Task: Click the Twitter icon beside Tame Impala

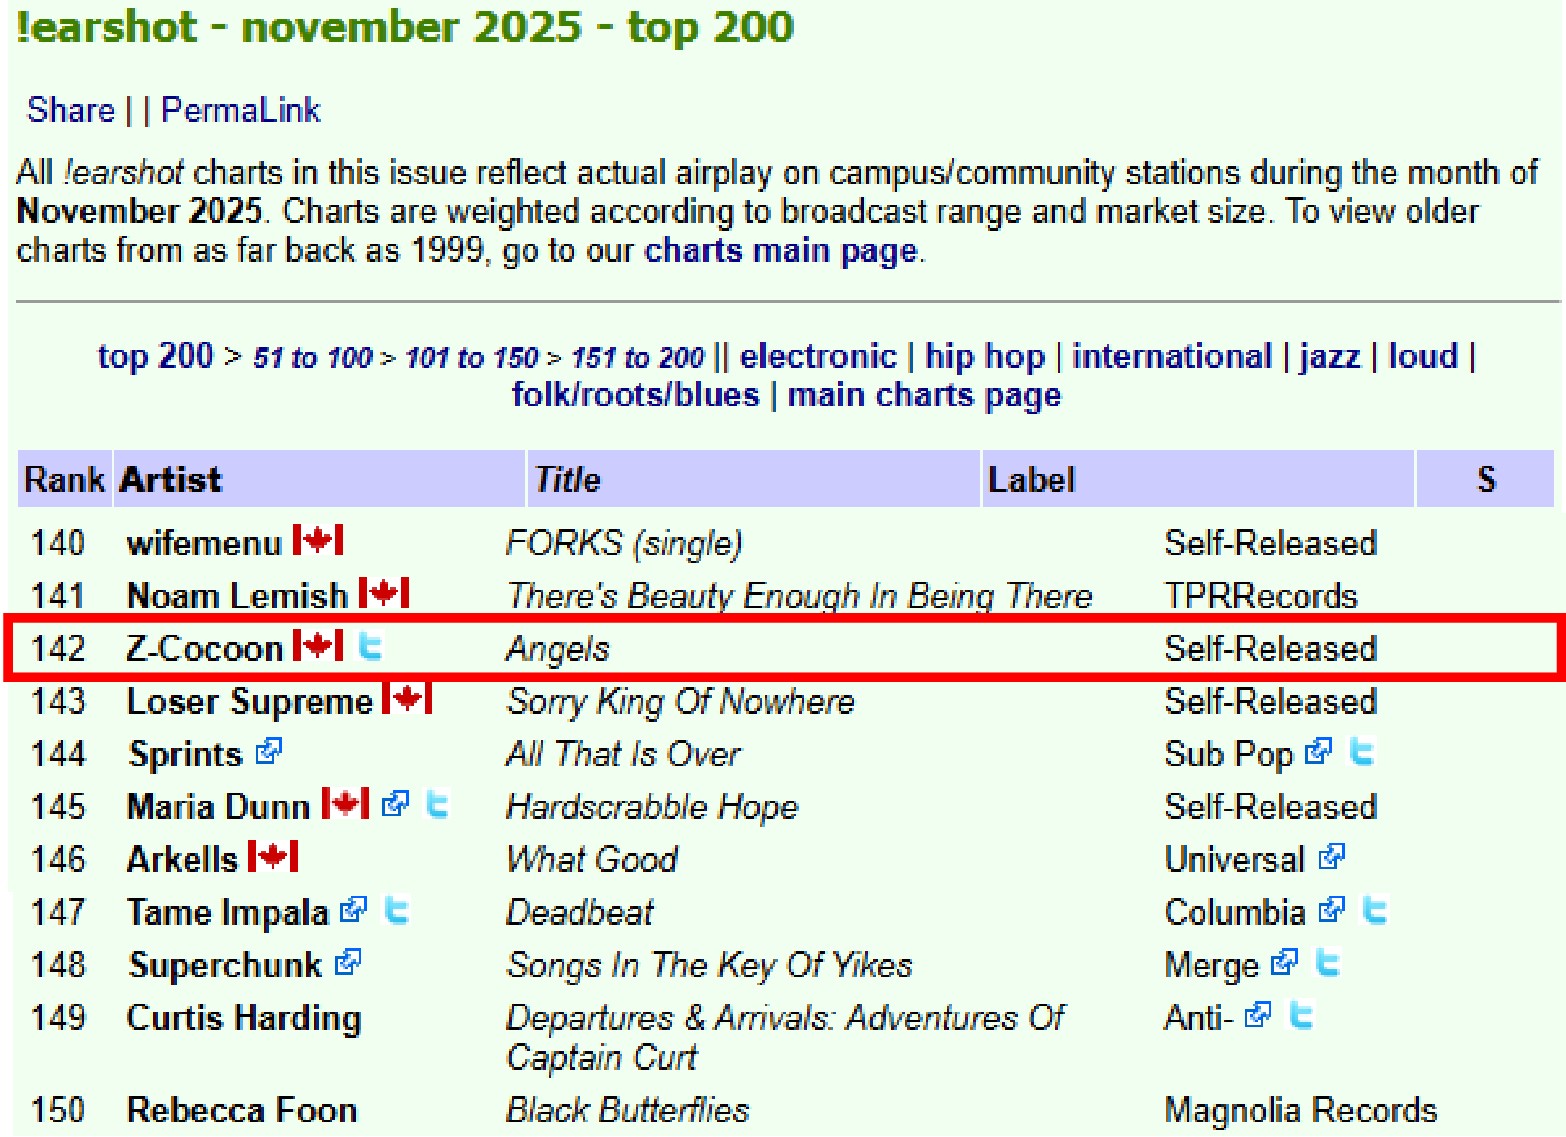Action: point(397,911)
